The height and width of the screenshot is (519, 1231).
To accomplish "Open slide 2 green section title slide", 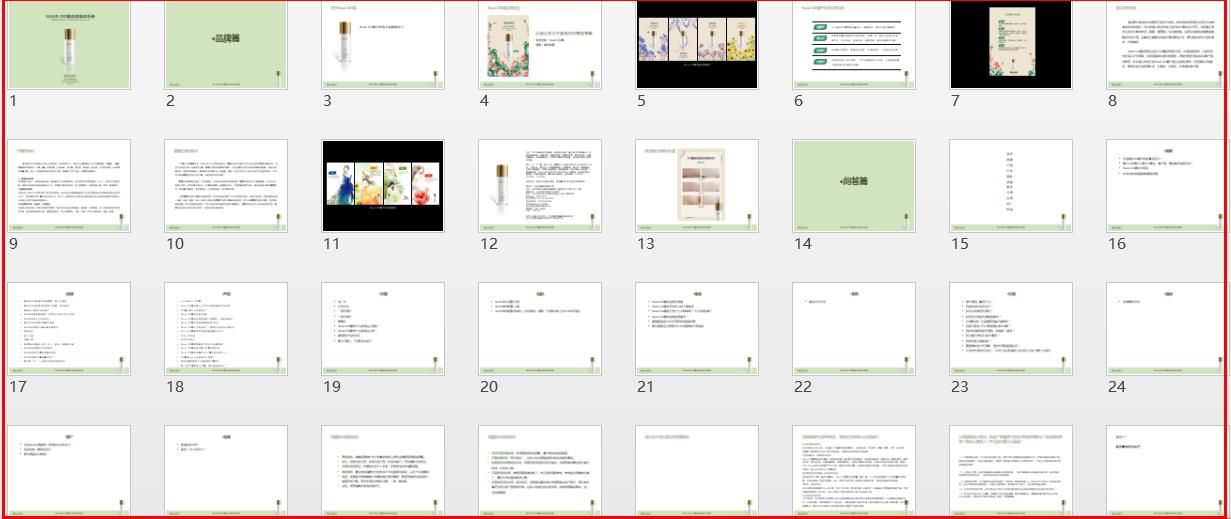I will click(226, 46).
